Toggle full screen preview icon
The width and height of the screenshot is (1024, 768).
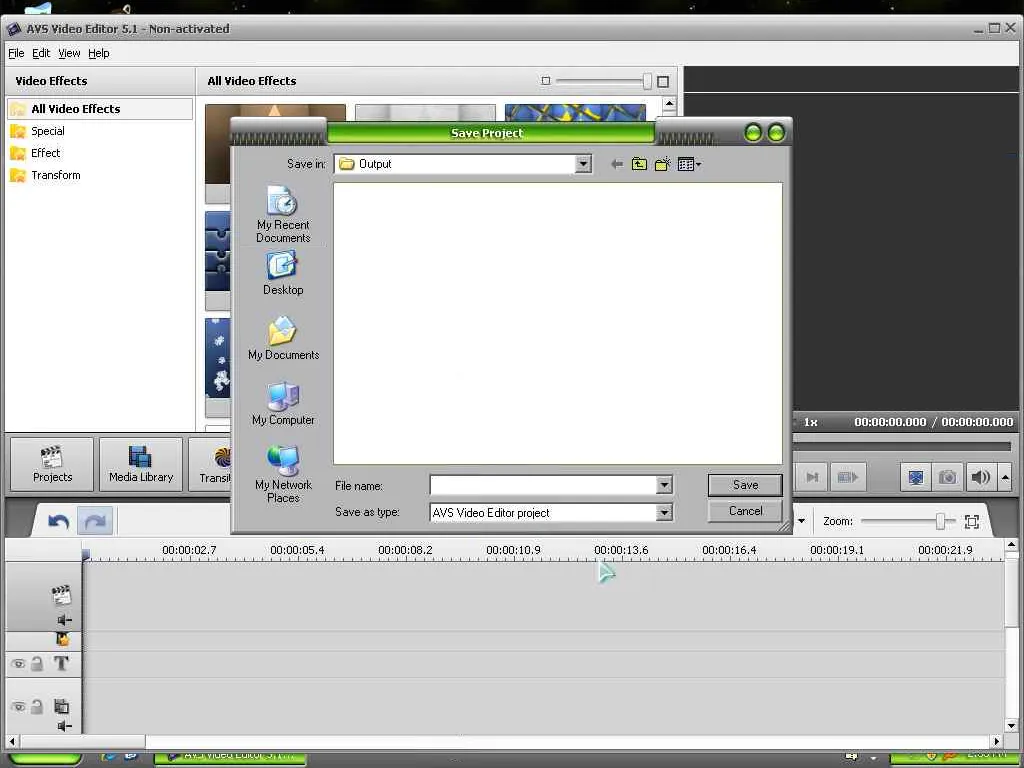tap(916, 477)
